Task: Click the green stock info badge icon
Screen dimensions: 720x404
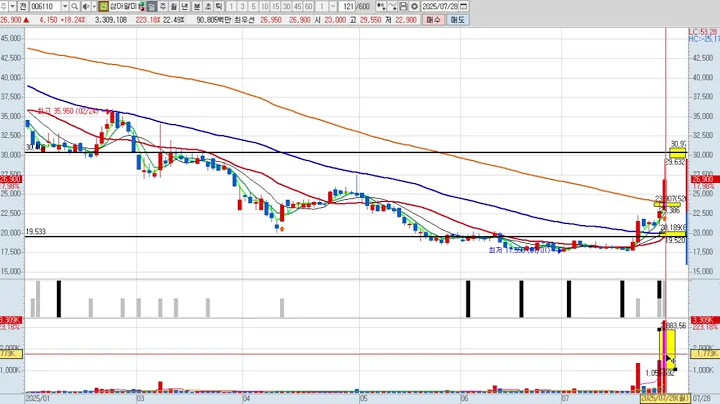Action: pyautogui.click(x=103, y=6)
